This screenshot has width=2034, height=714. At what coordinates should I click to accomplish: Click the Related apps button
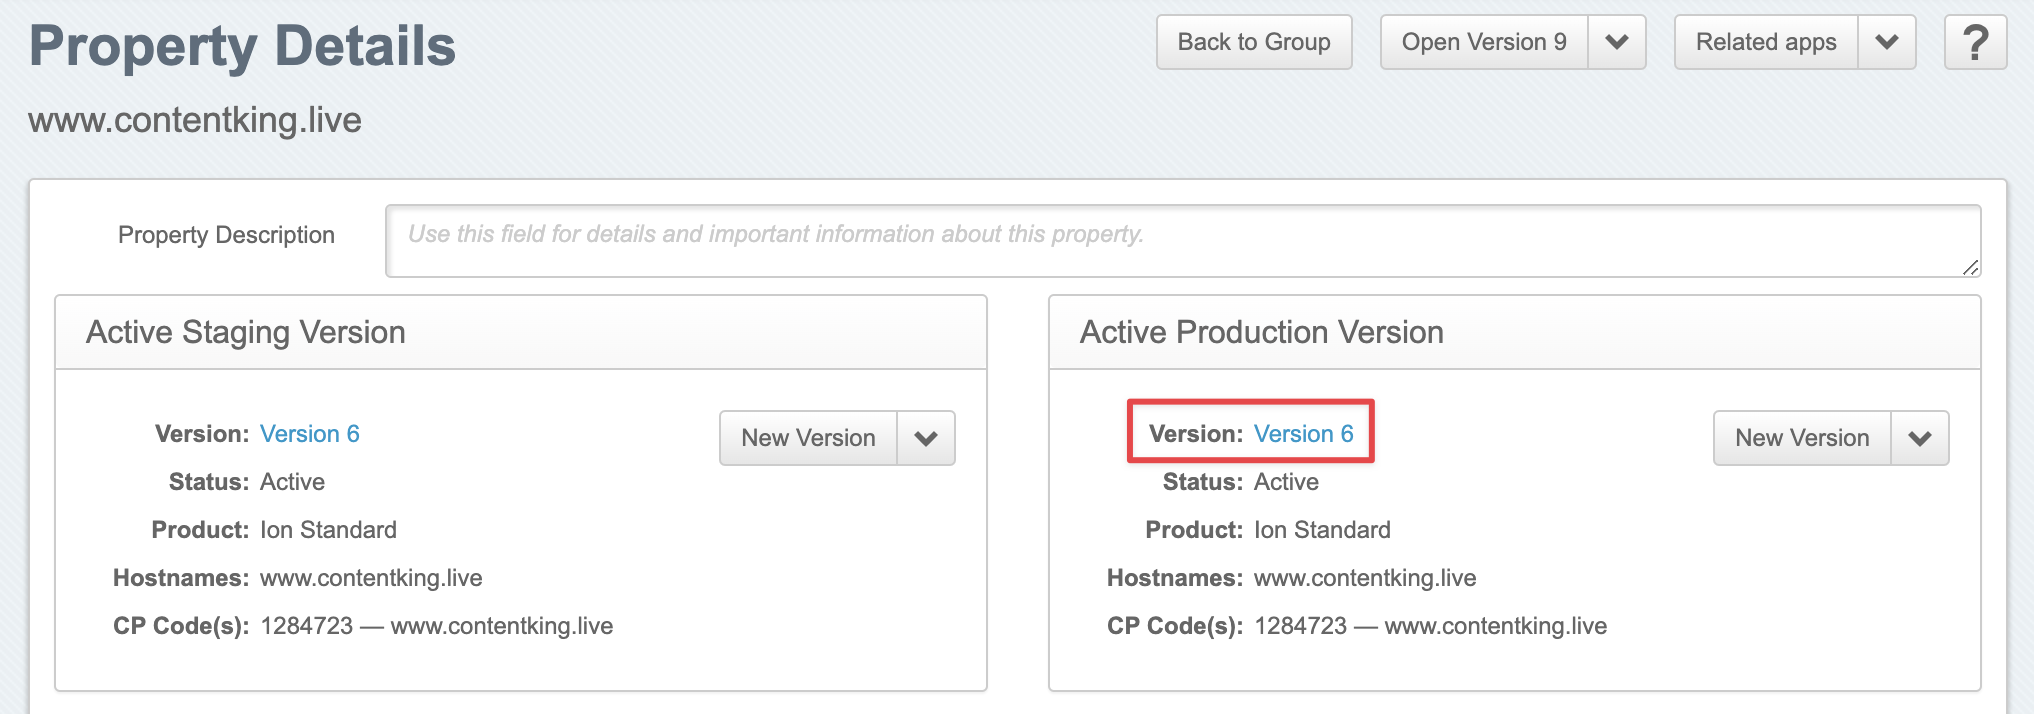[1766, 42]
